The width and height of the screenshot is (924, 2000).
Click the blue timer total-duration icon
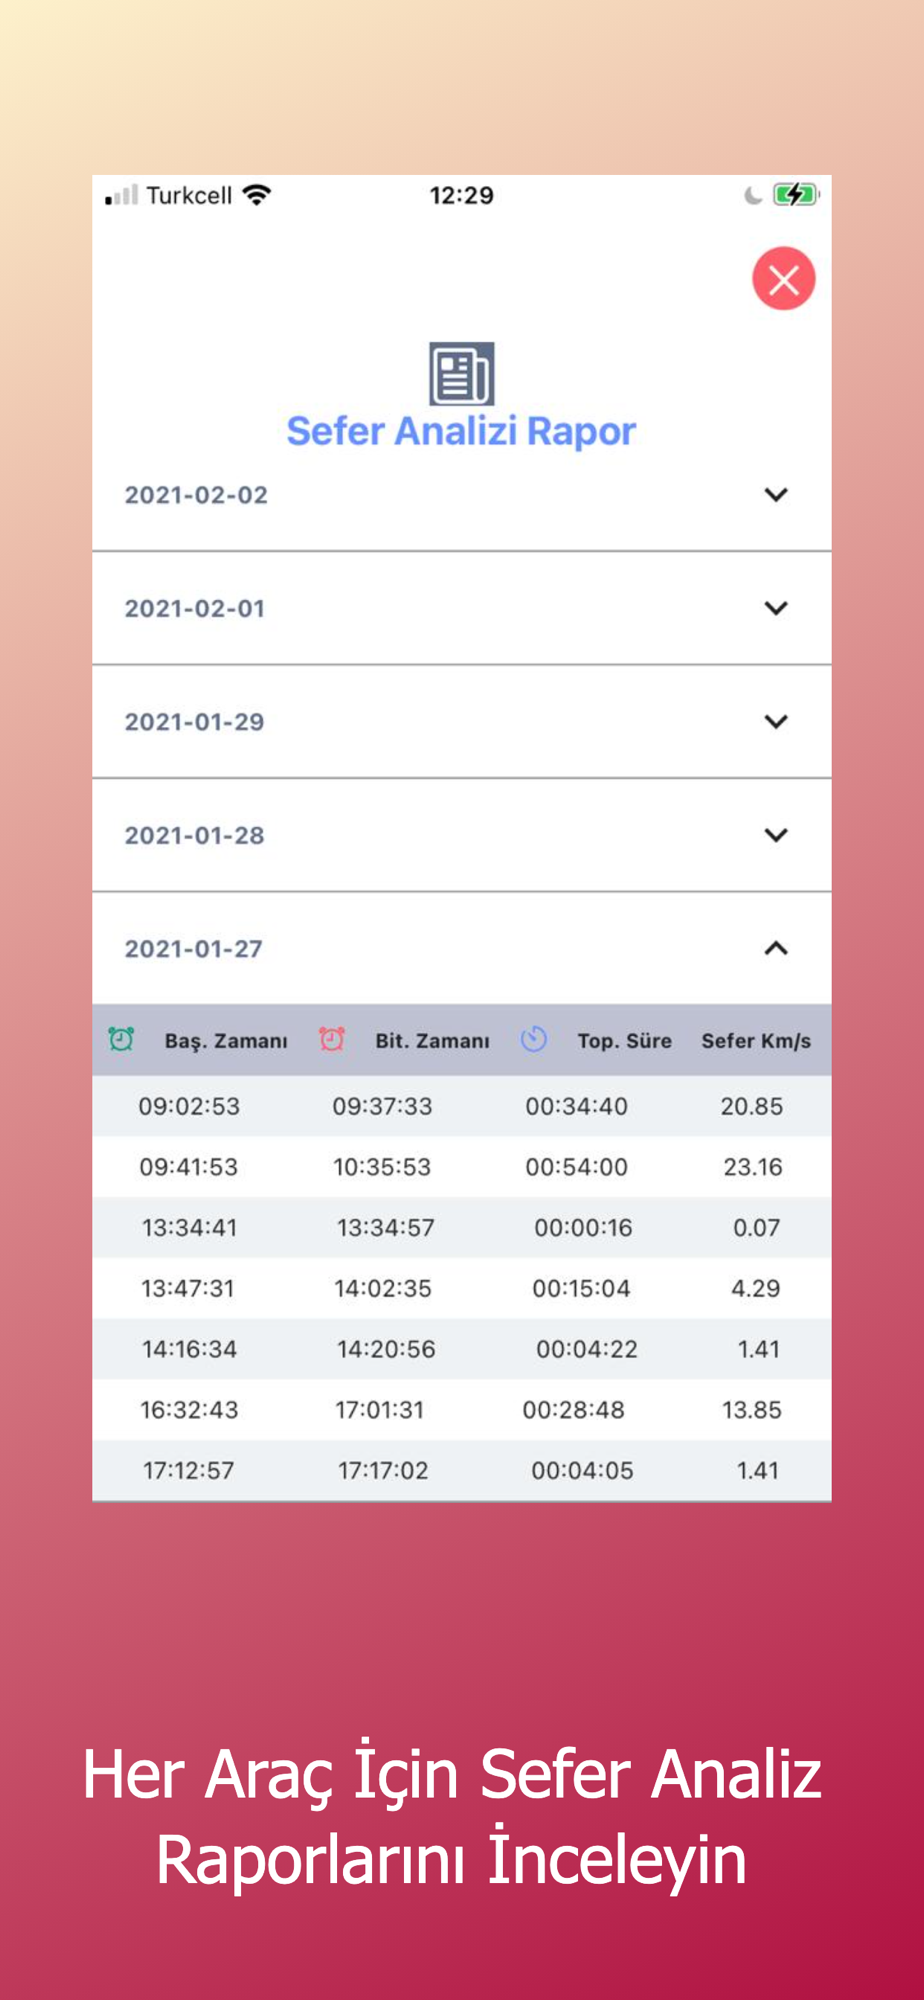[534, 1039]
